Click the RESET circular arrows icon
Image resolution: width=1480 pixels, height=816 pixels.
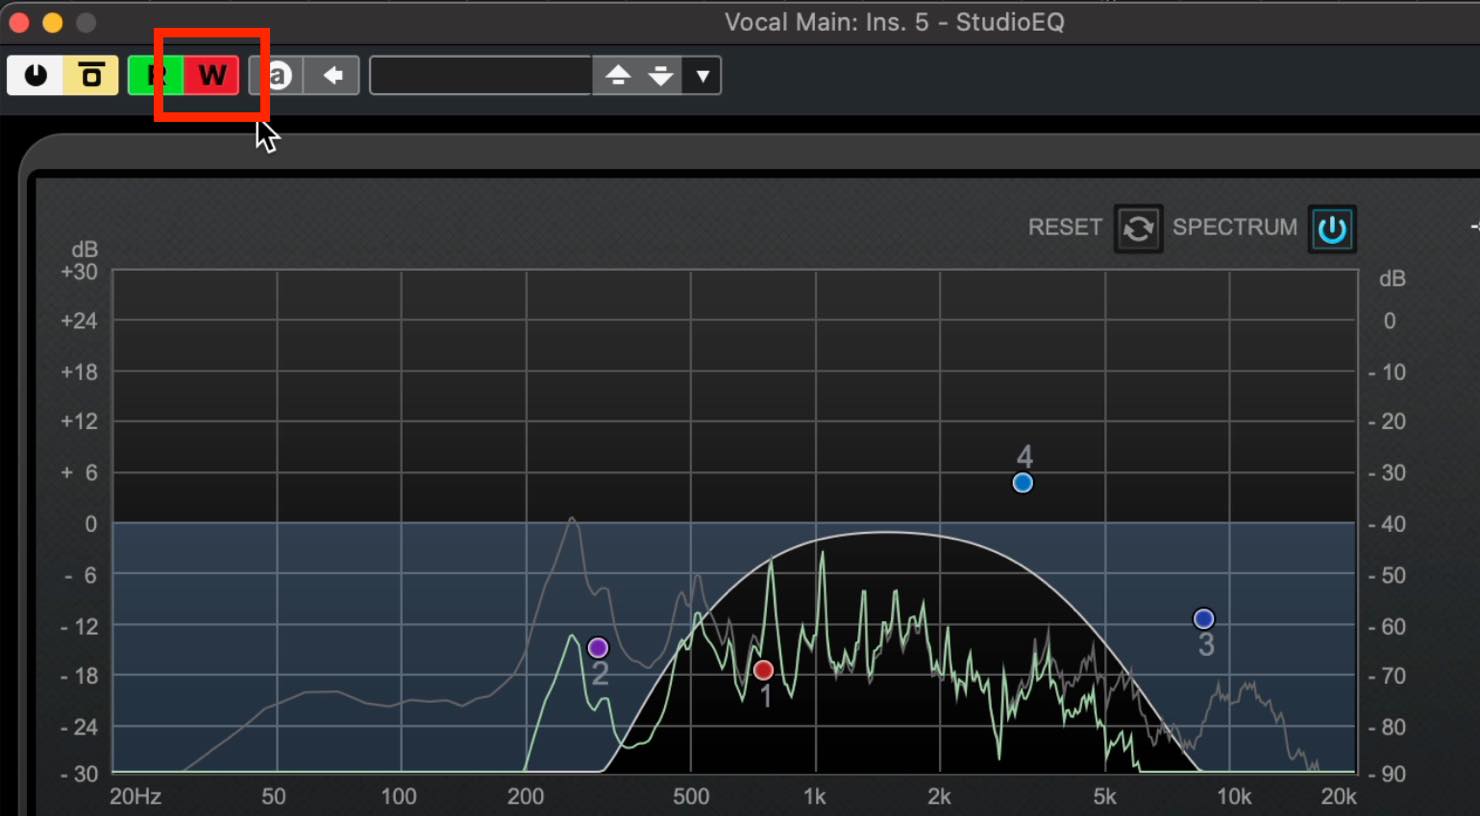coord(1138,229)
